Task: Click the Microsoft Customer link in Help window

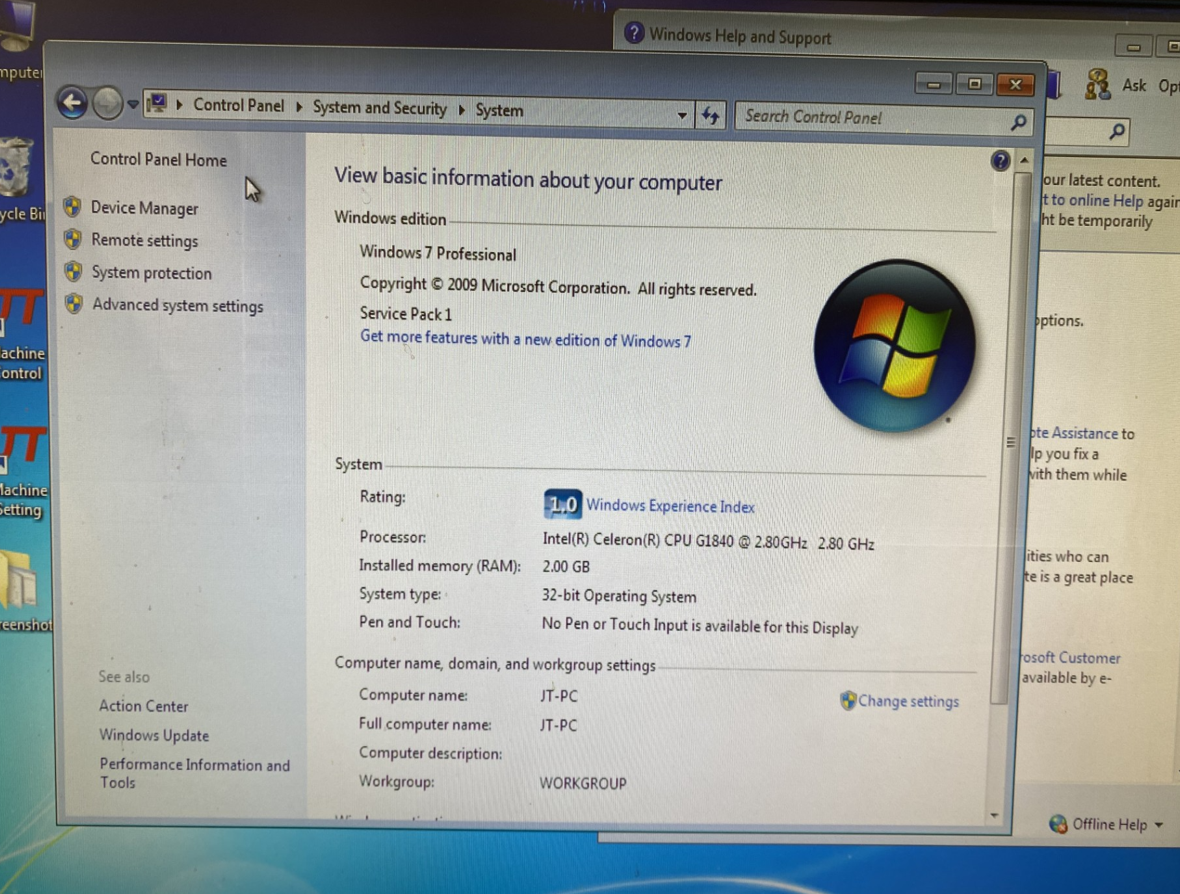Action: pos(1071,658)
